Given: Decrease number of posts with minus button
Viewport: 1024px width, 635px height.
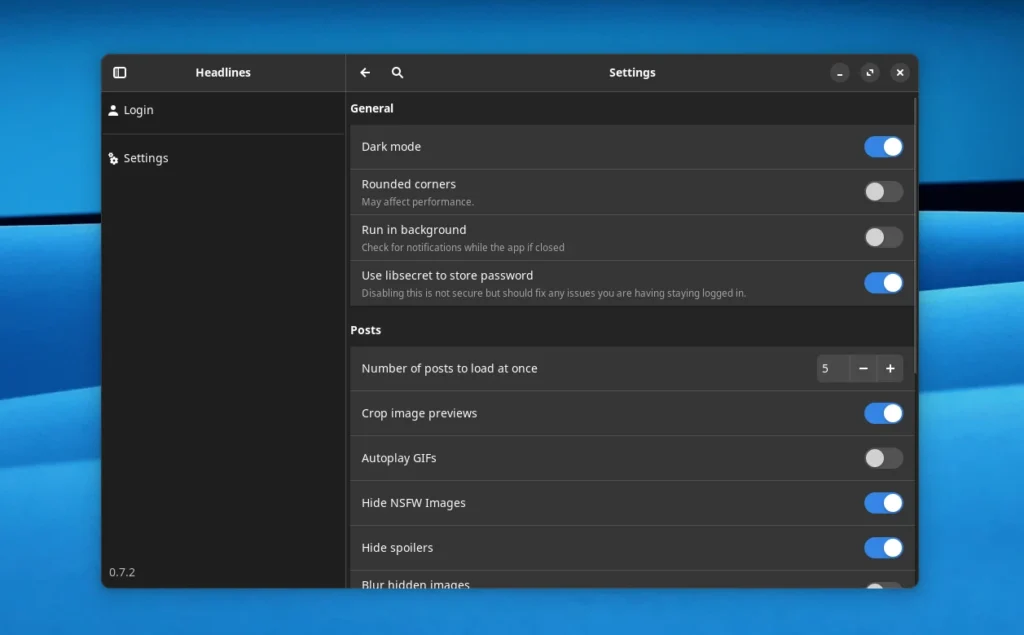Looking at the screenshot, I should 863,369.
